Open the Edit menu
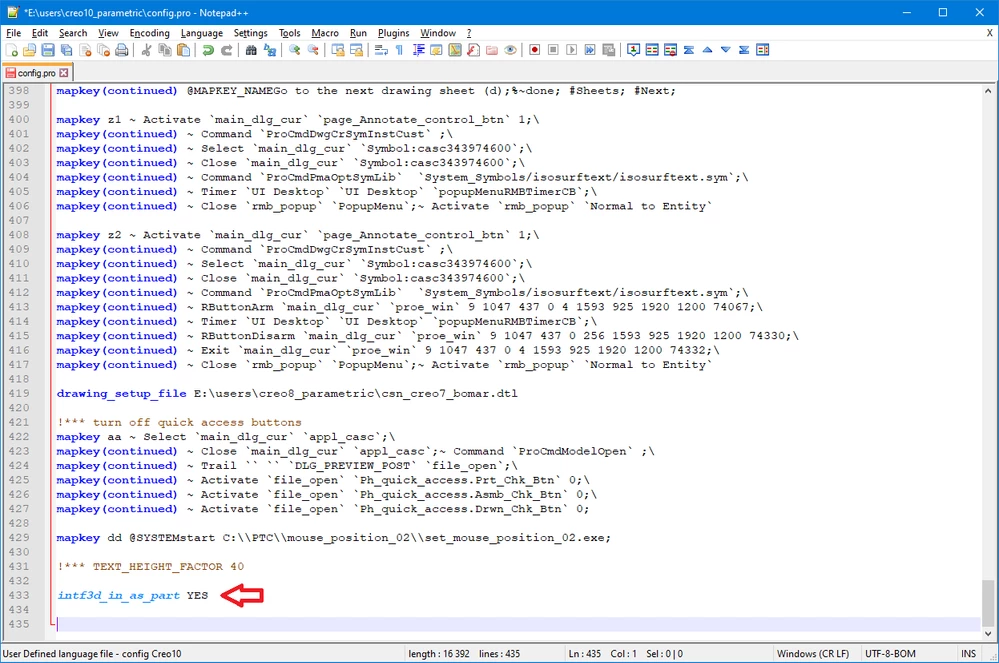 40,33
